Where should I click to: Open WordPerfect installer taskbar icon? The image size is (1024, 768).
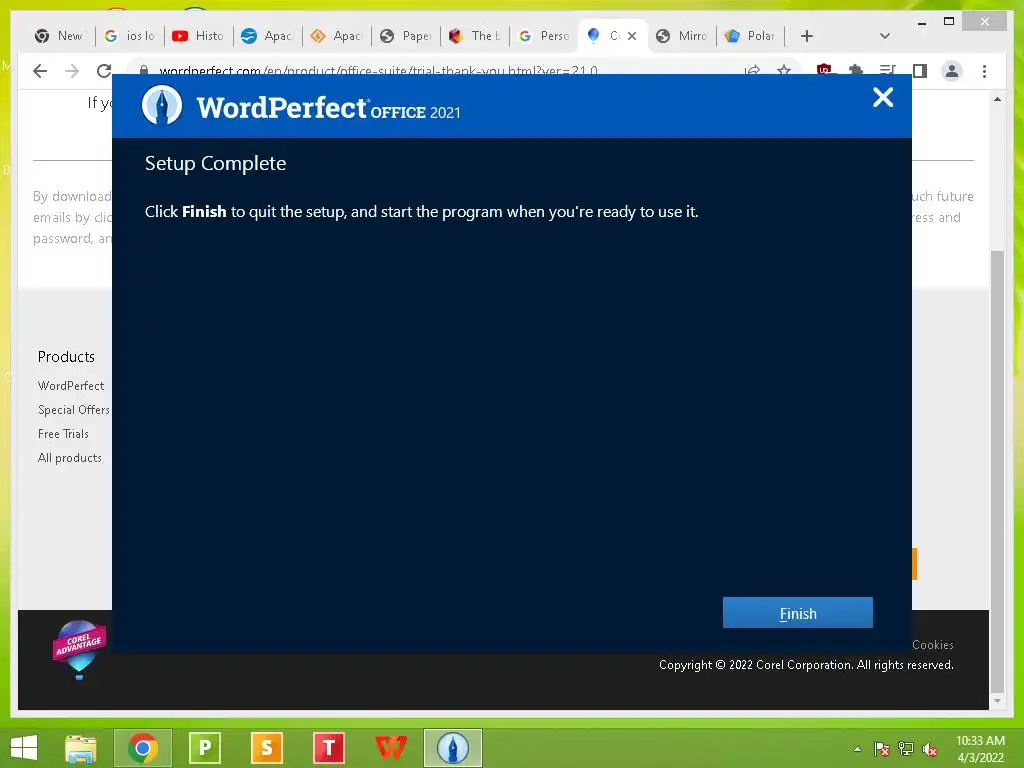(x=453, y=748)
